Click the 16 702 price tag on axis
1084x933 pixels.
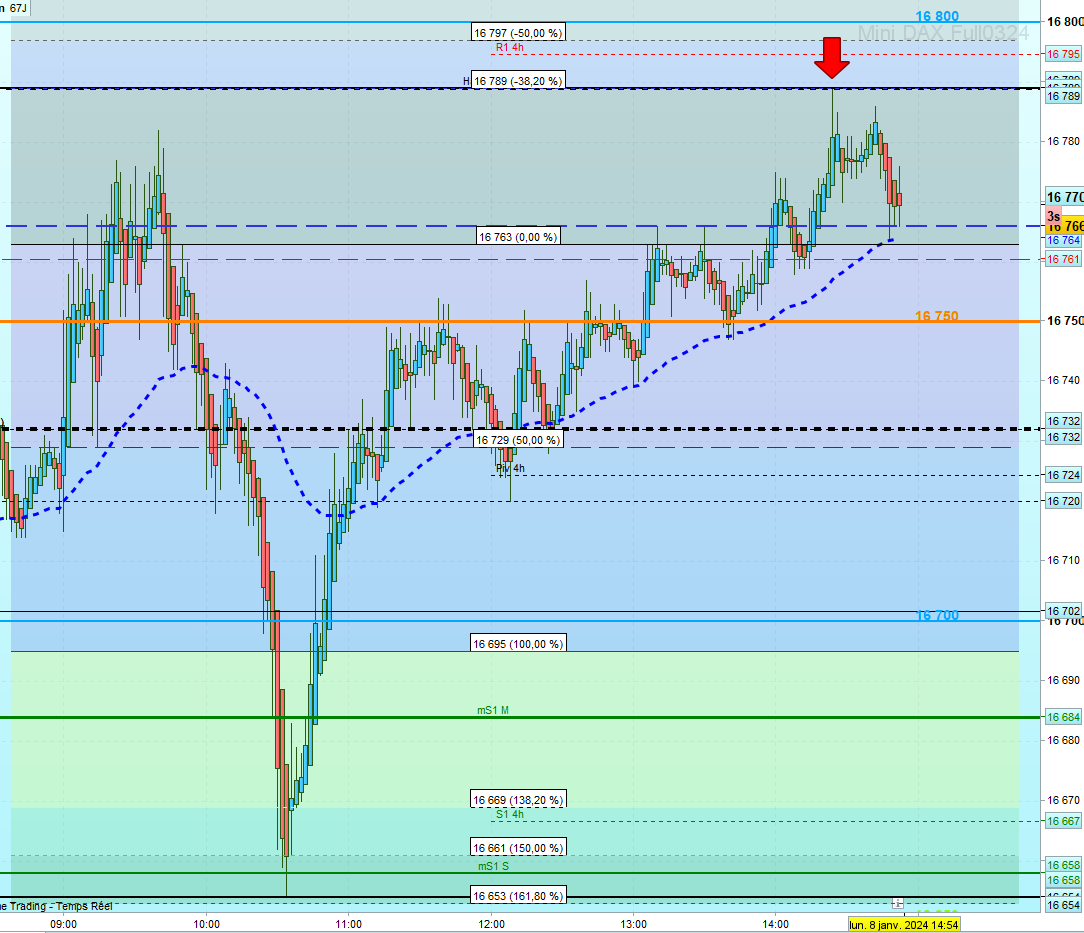pyautogui.click(x=1063, y=610)
